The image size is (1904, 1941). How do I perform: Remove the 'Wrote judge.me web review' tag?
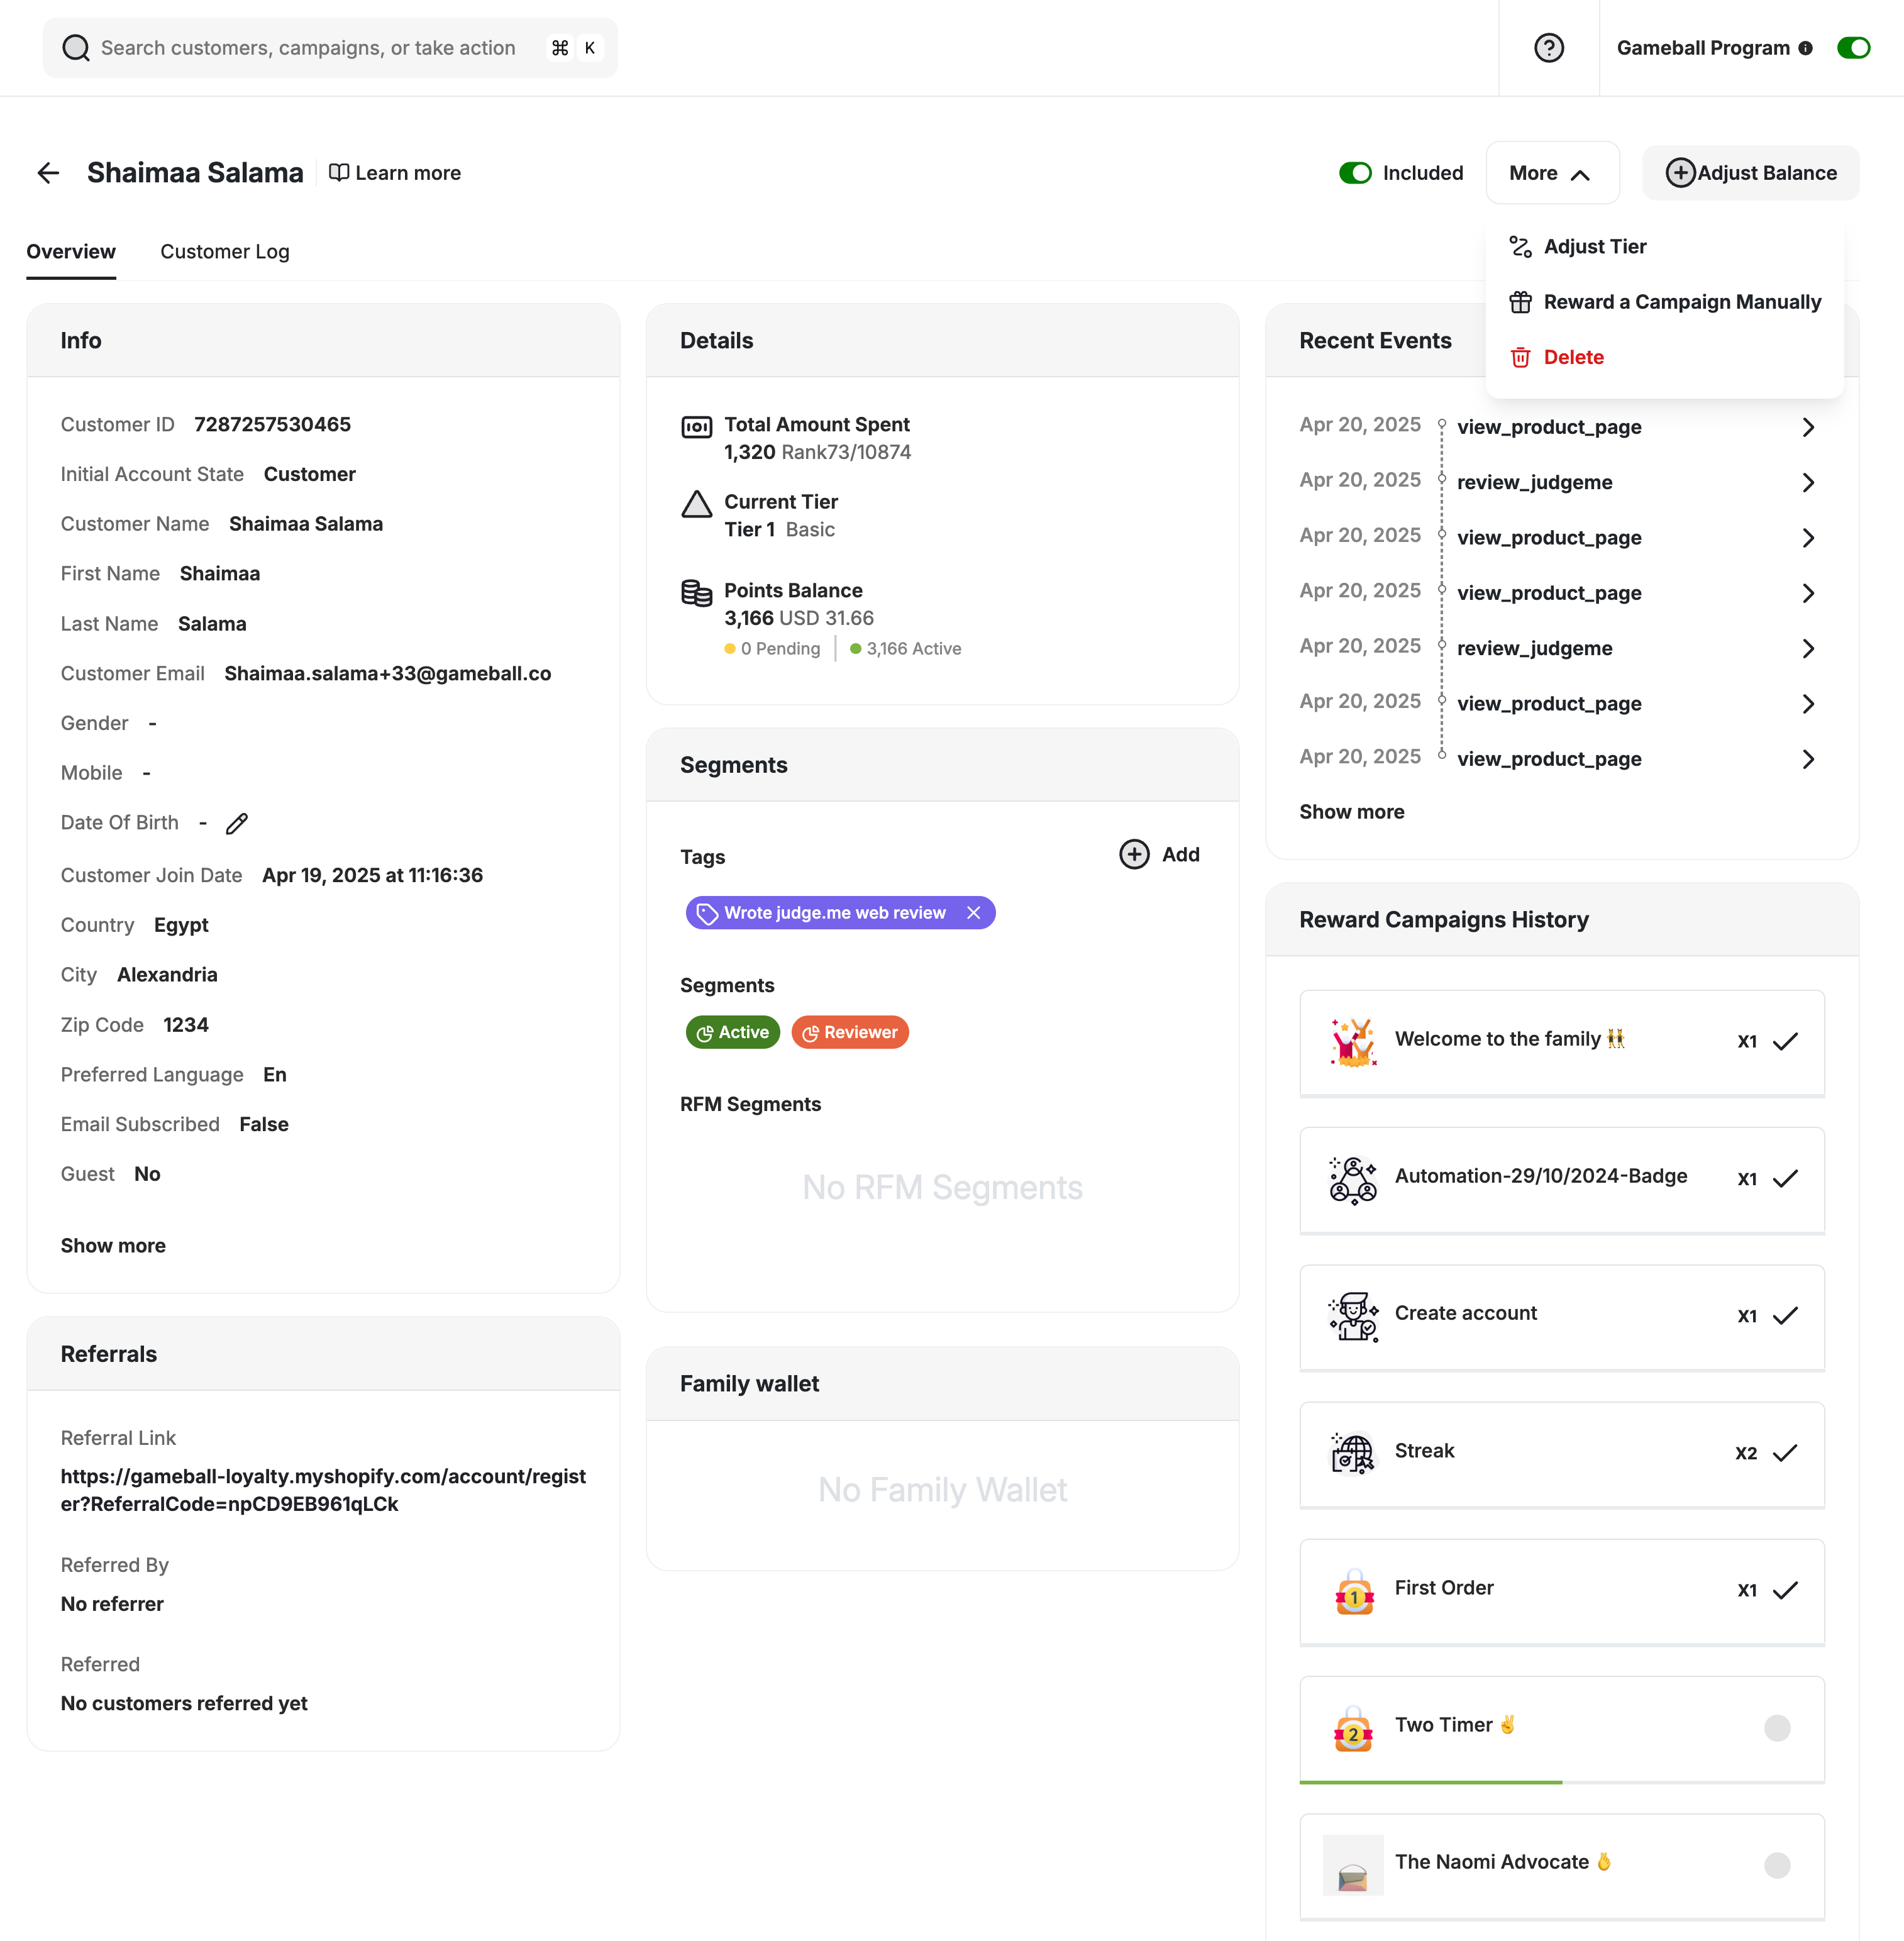tap(973, 912)
